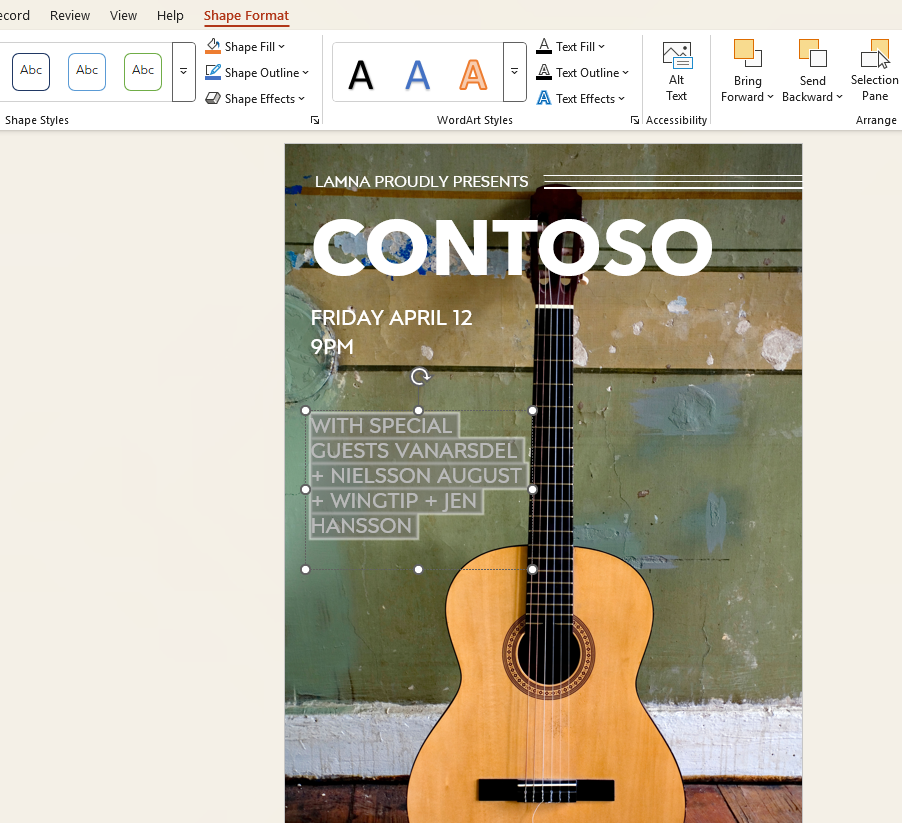
Task: Expand the Shape Styles gallery
Action: point(183,71)
